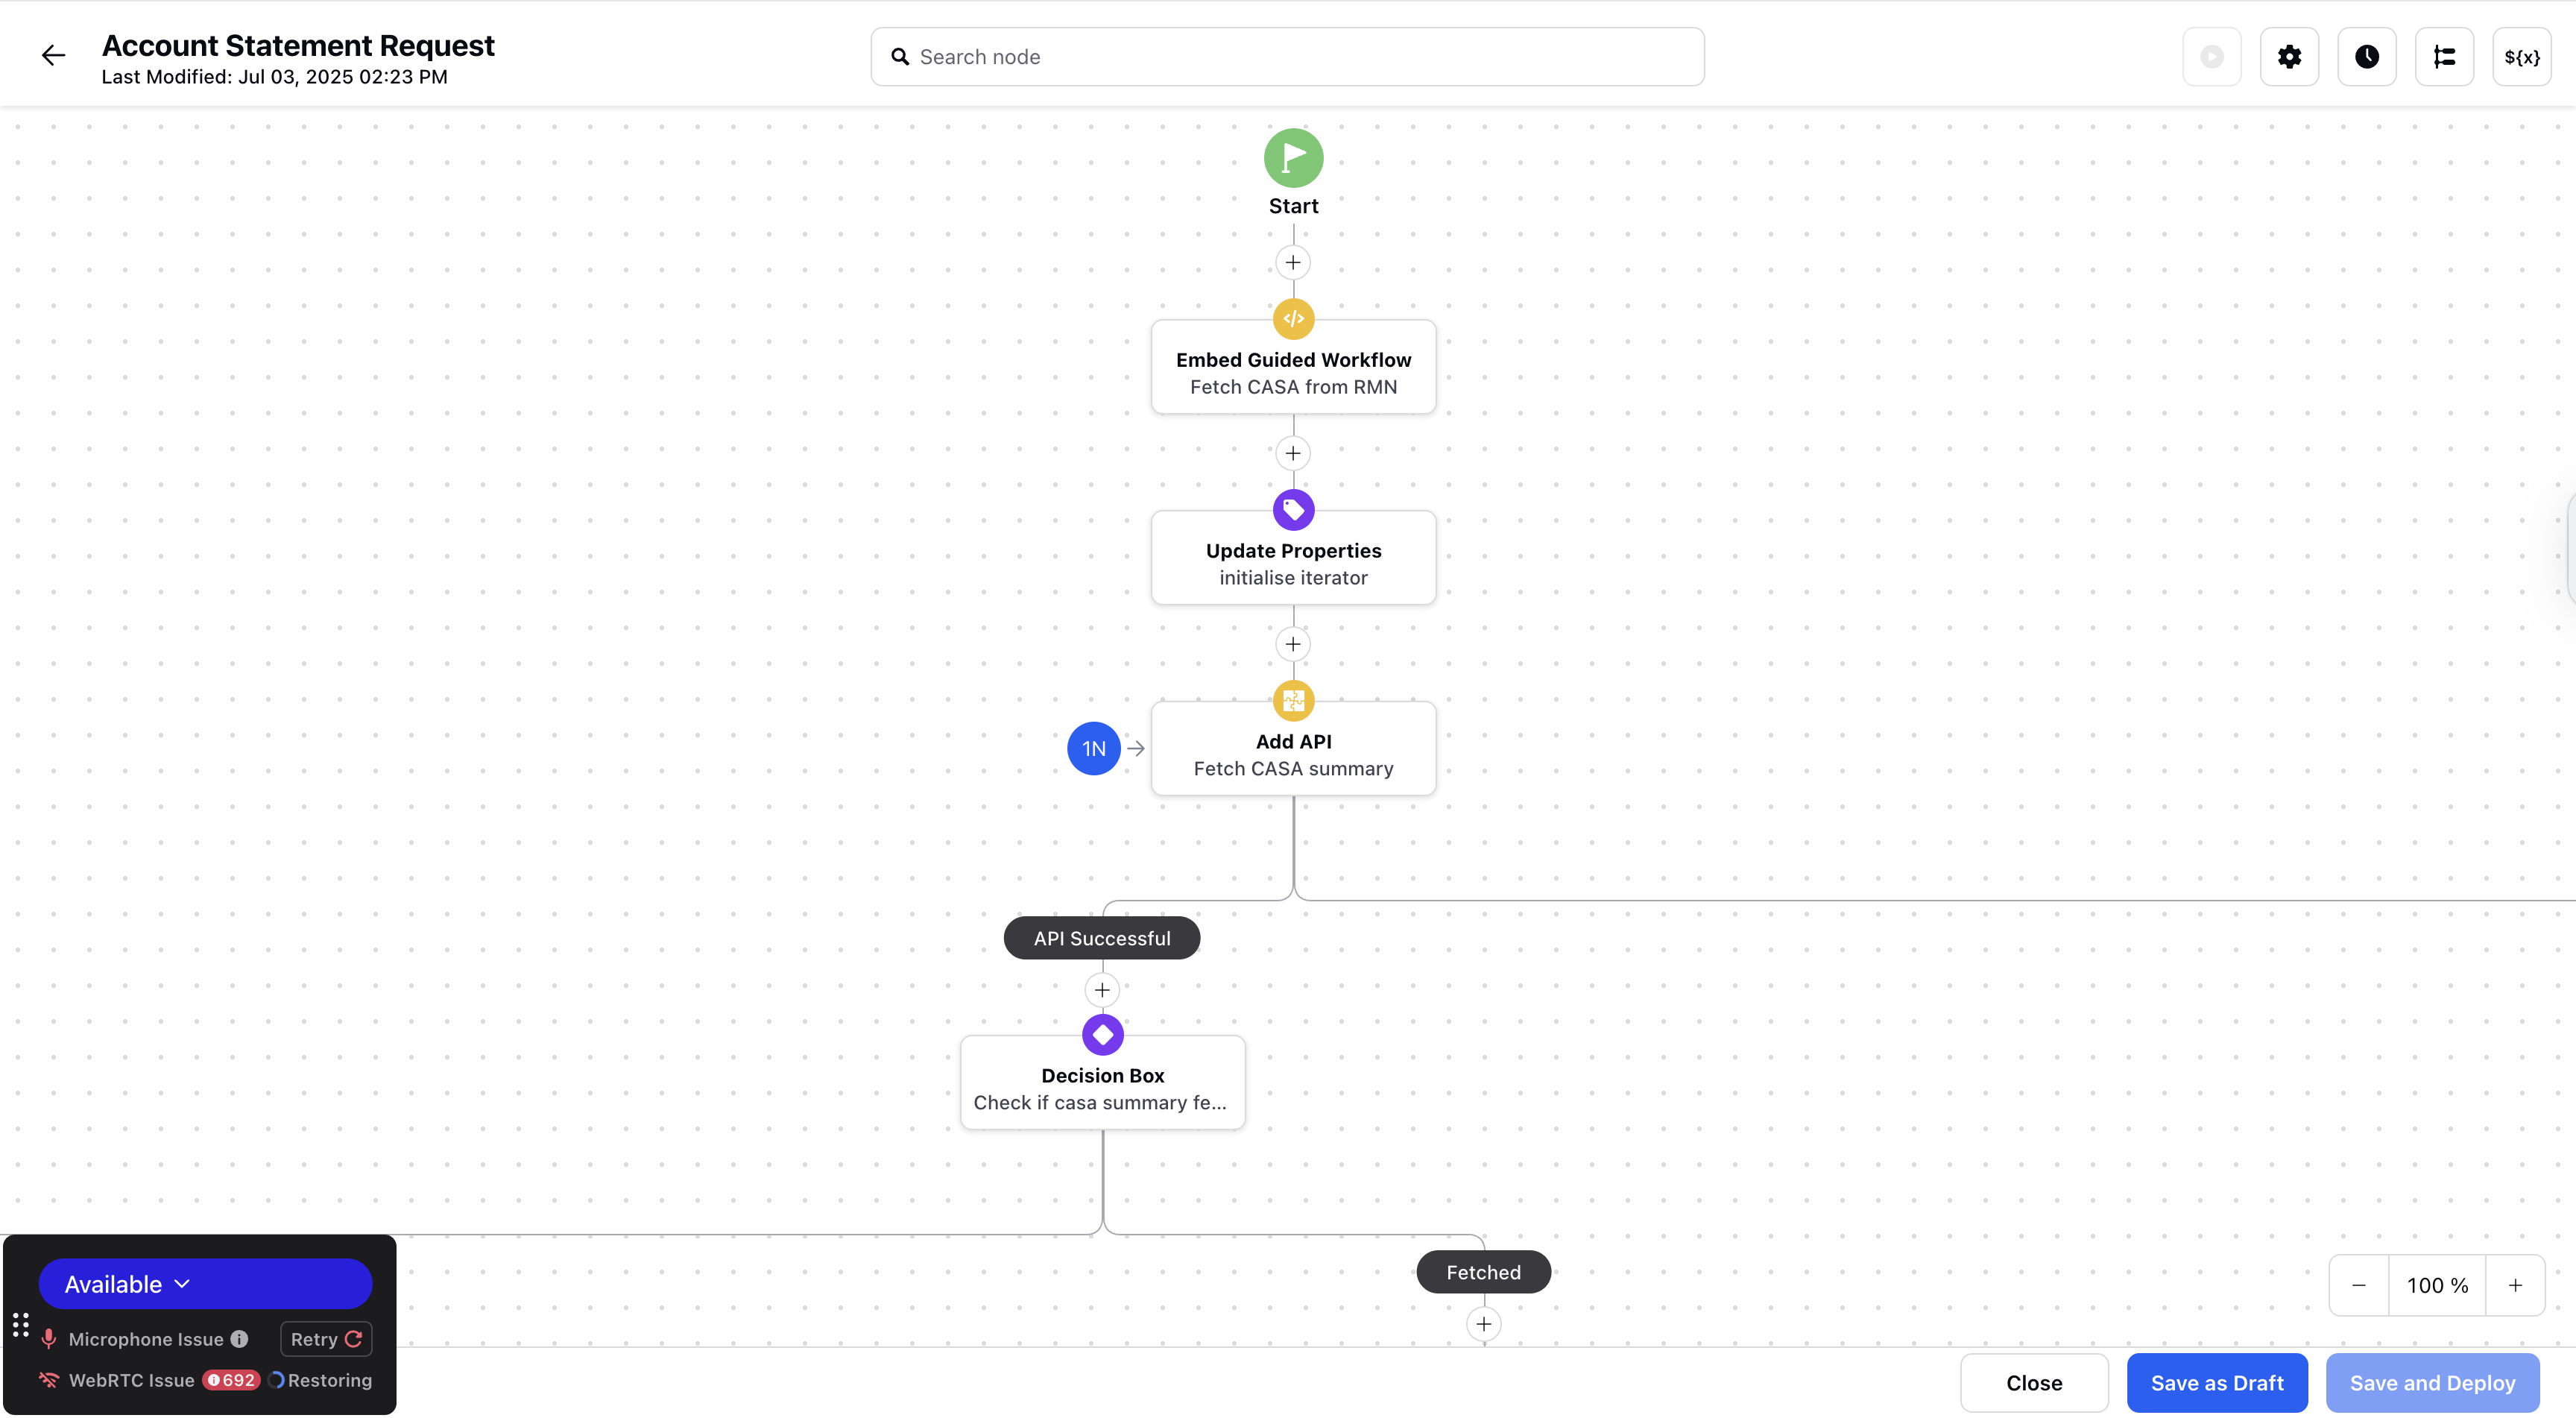This screenshot has width=2576, height=1418.
Task: Click the WebRTC Issue wifi-off icon
Action: tap(49, 1380)
